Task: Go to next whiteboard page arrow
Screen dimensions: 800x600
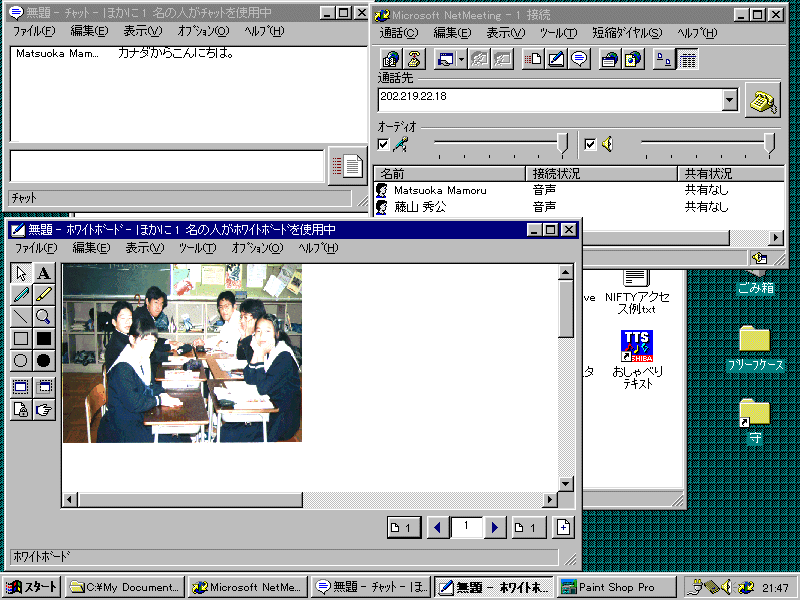Action: [494, 528]
